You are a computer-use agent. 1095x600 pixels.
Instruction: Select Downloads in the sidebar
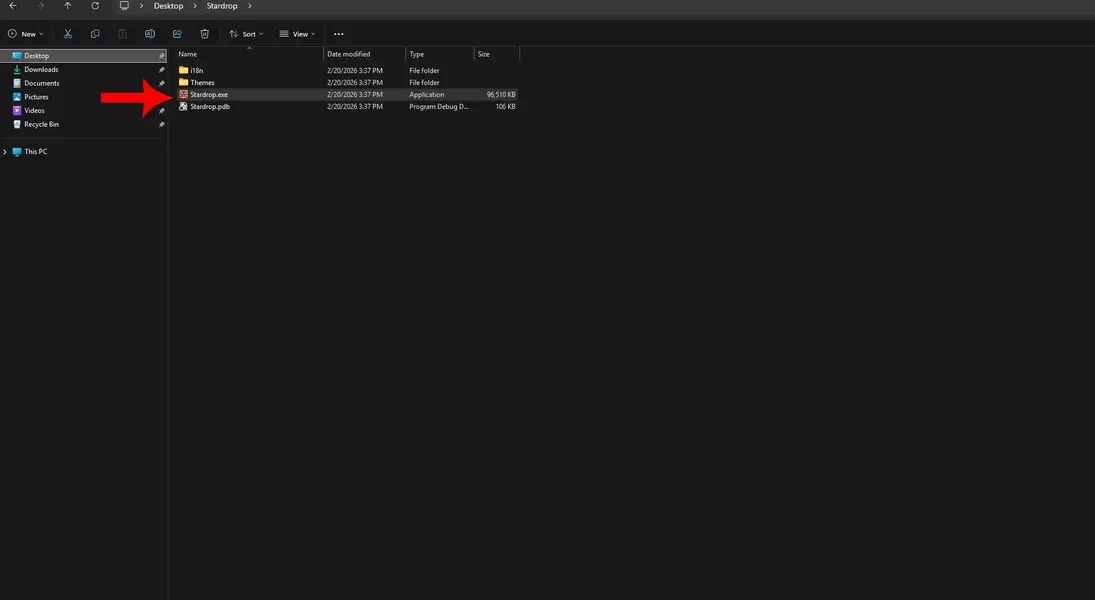pyautogui.click(x=41, y=70)
